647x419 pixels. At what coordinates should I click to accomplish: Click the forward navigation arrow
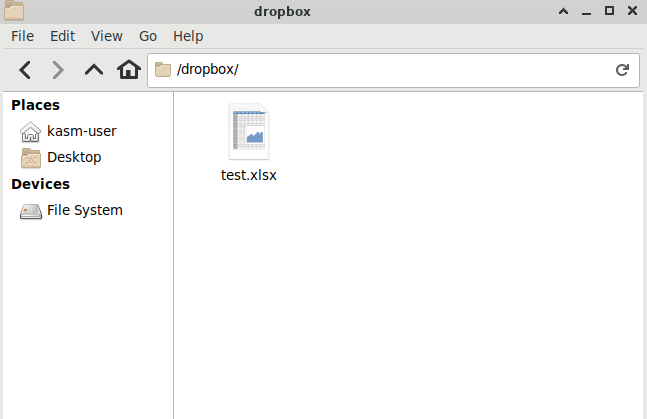(x=58, y=70)
